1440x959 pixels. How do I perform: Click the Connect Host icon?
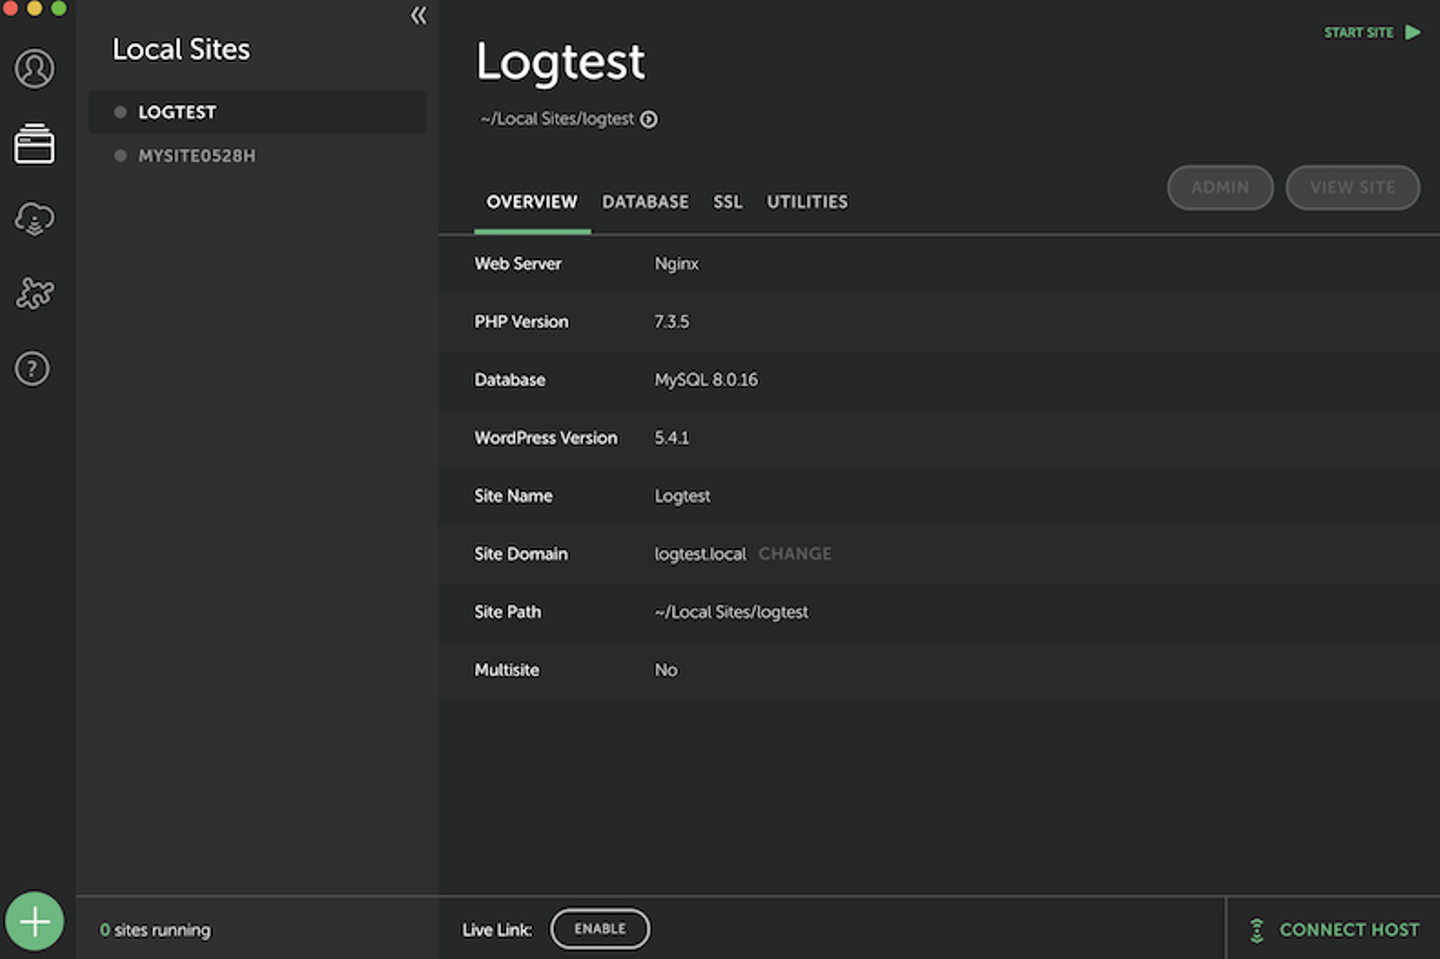coord(1257,930)
